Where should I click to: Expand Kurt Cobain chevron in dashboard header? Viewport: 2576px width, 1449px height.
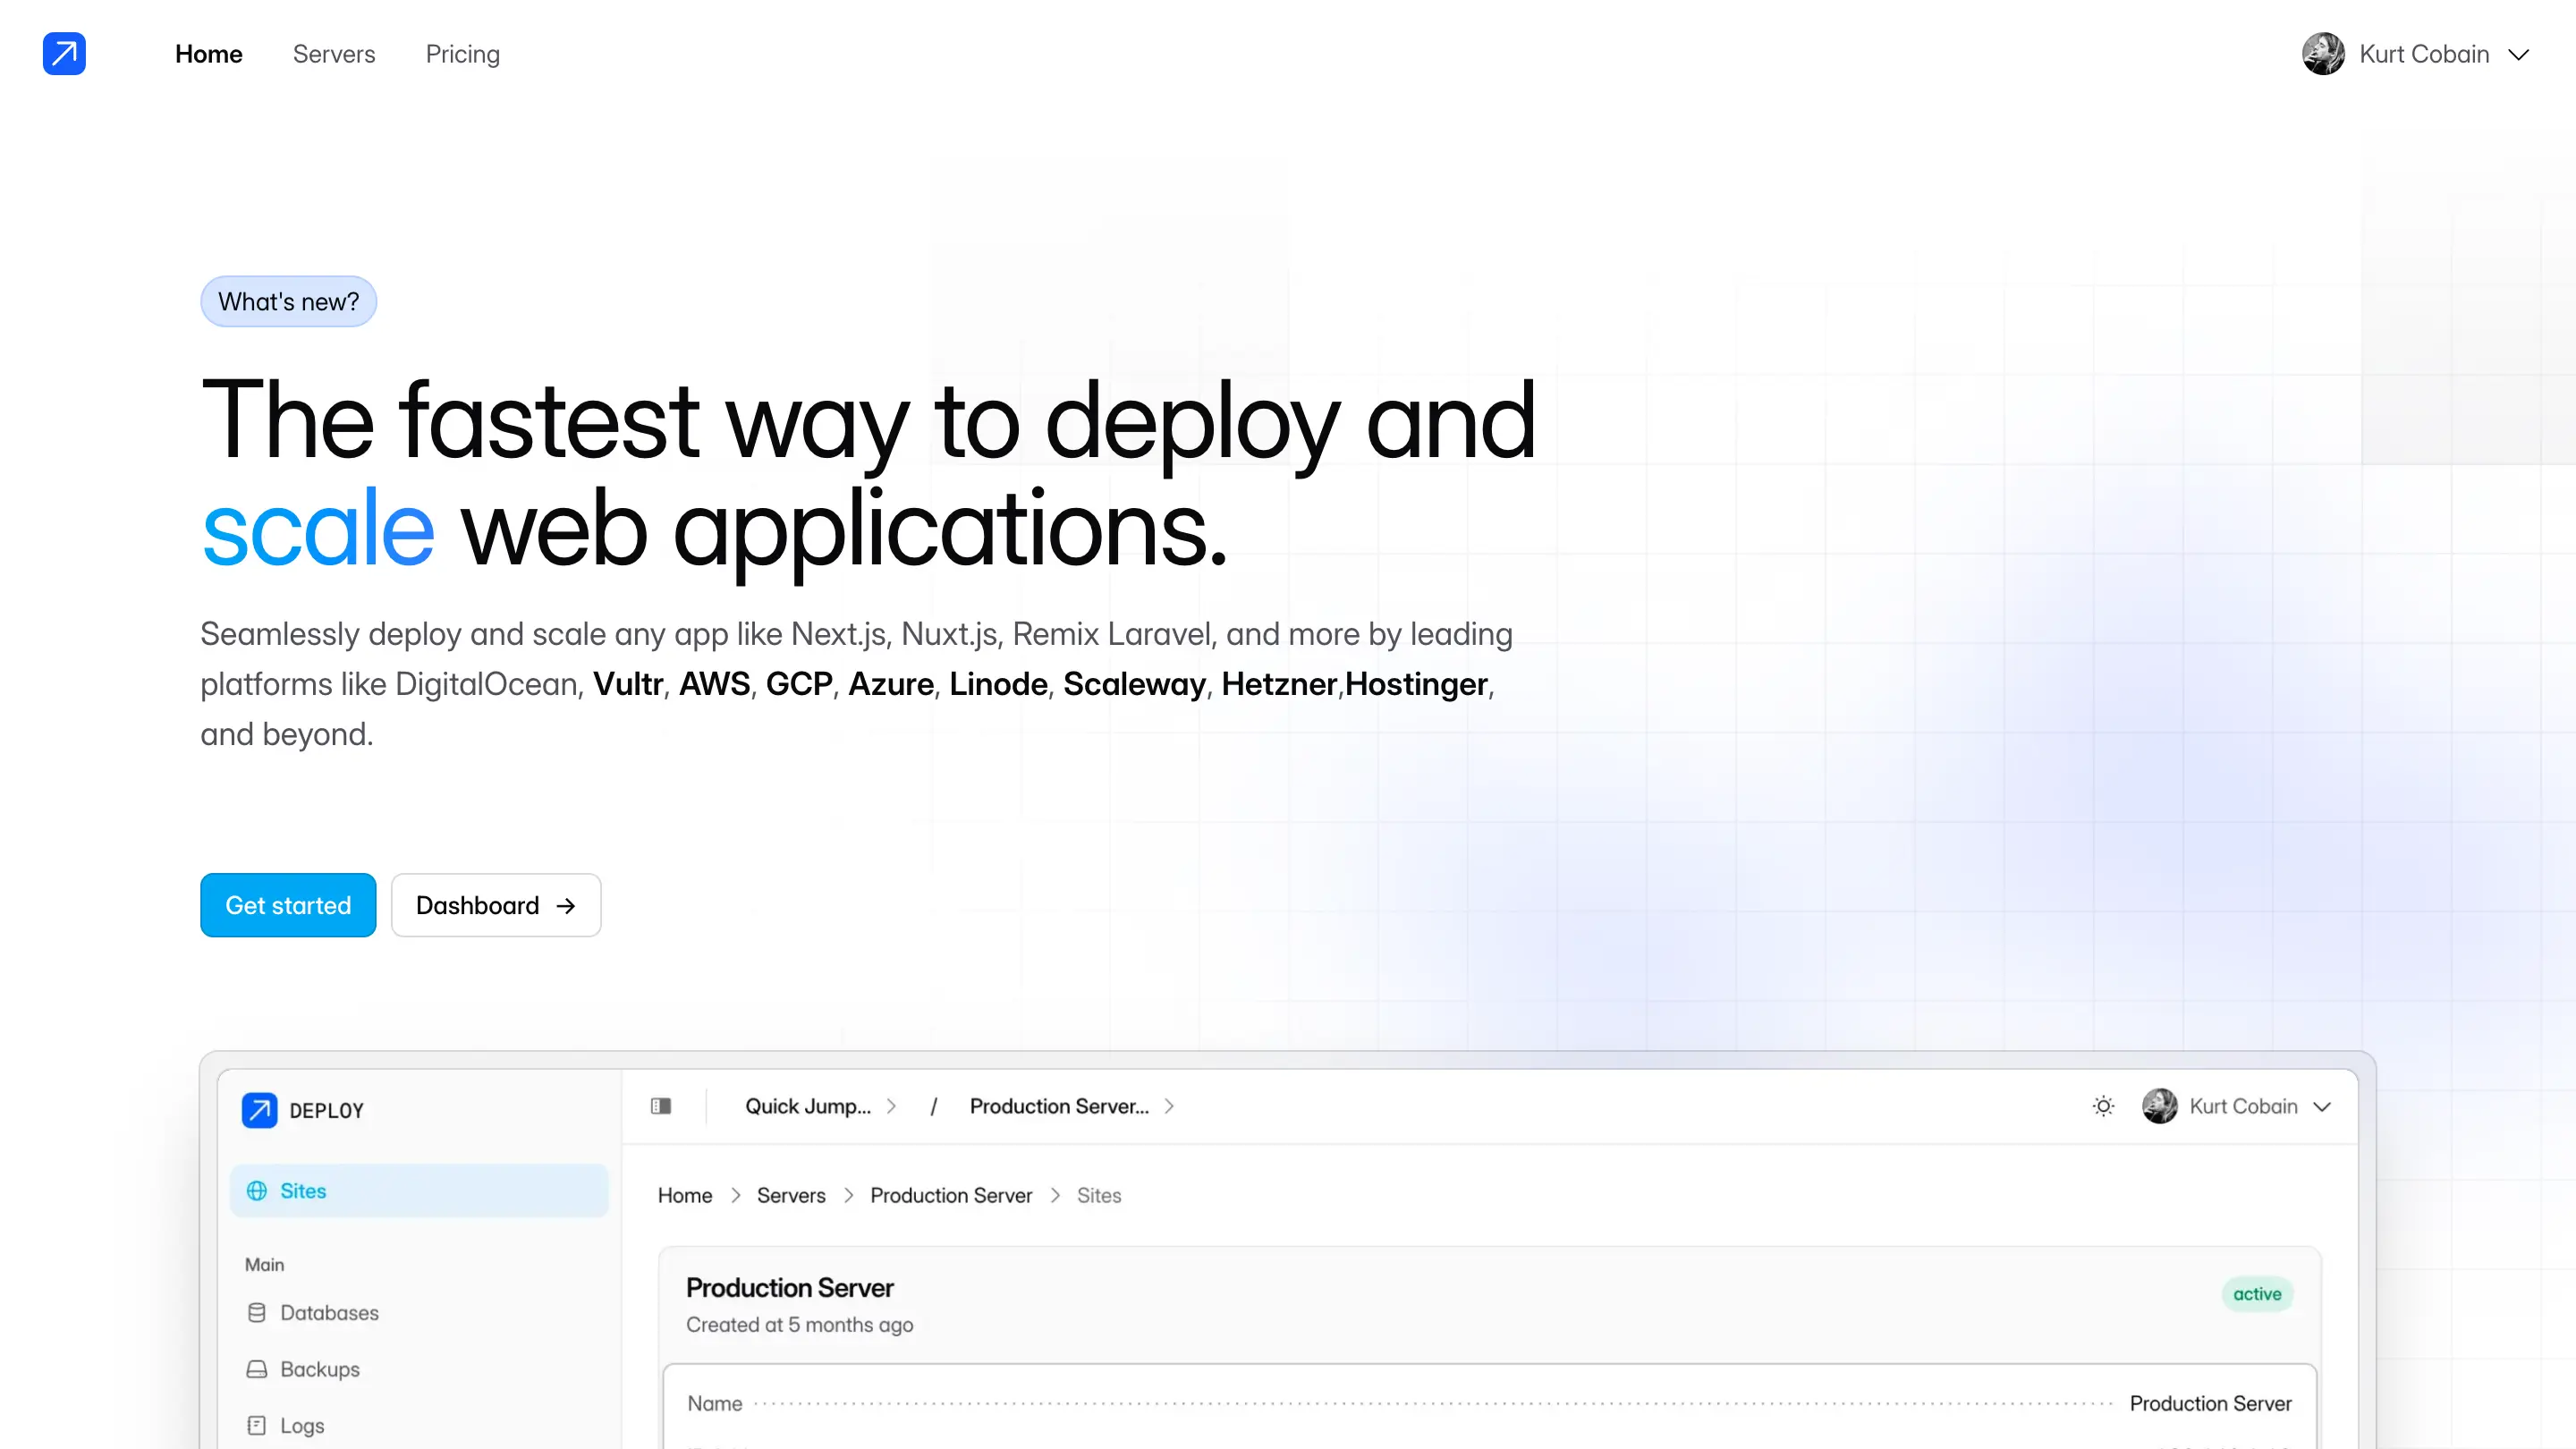point(2322,1107)
